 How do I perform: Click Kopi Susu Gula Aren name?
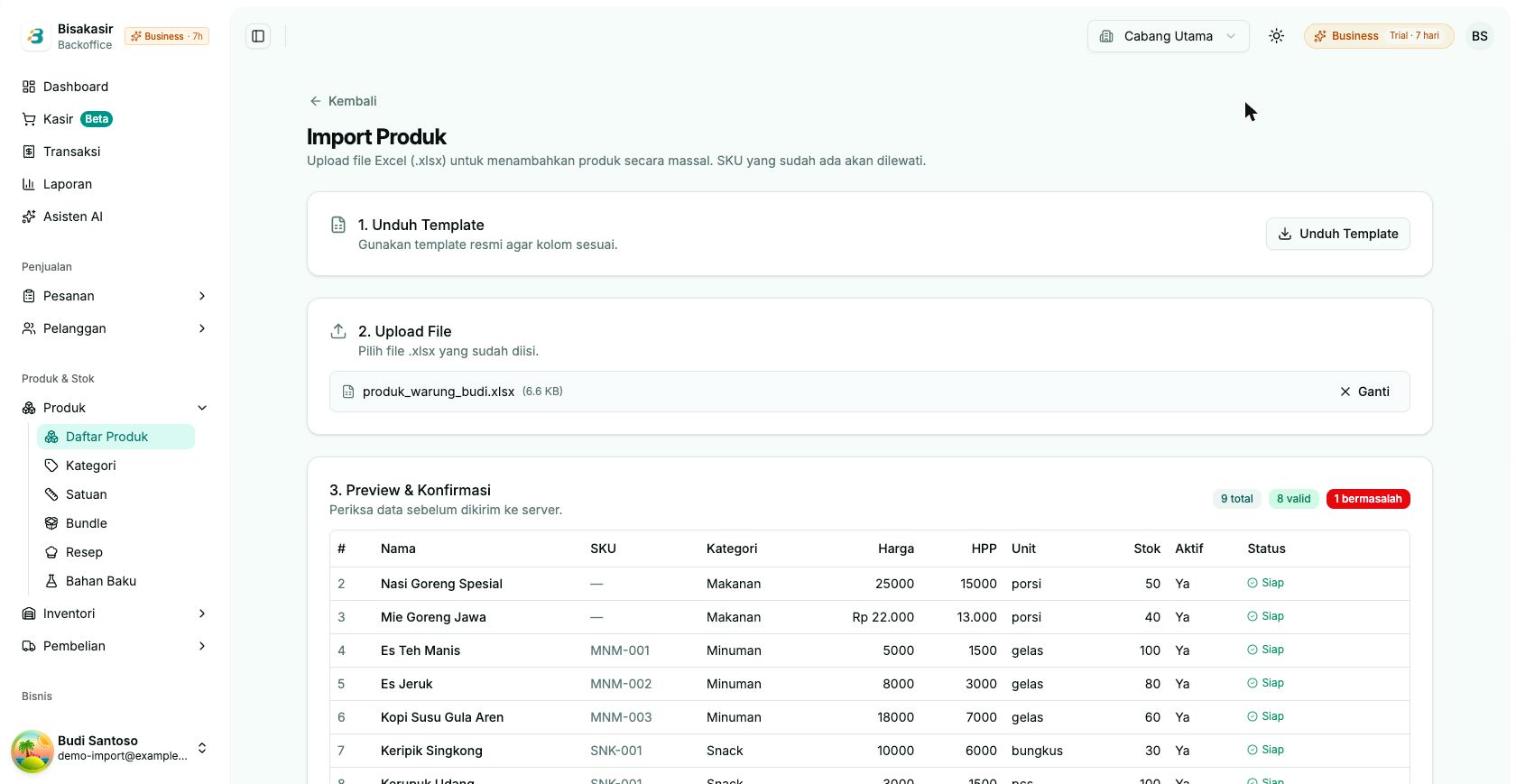pos(442,717)
